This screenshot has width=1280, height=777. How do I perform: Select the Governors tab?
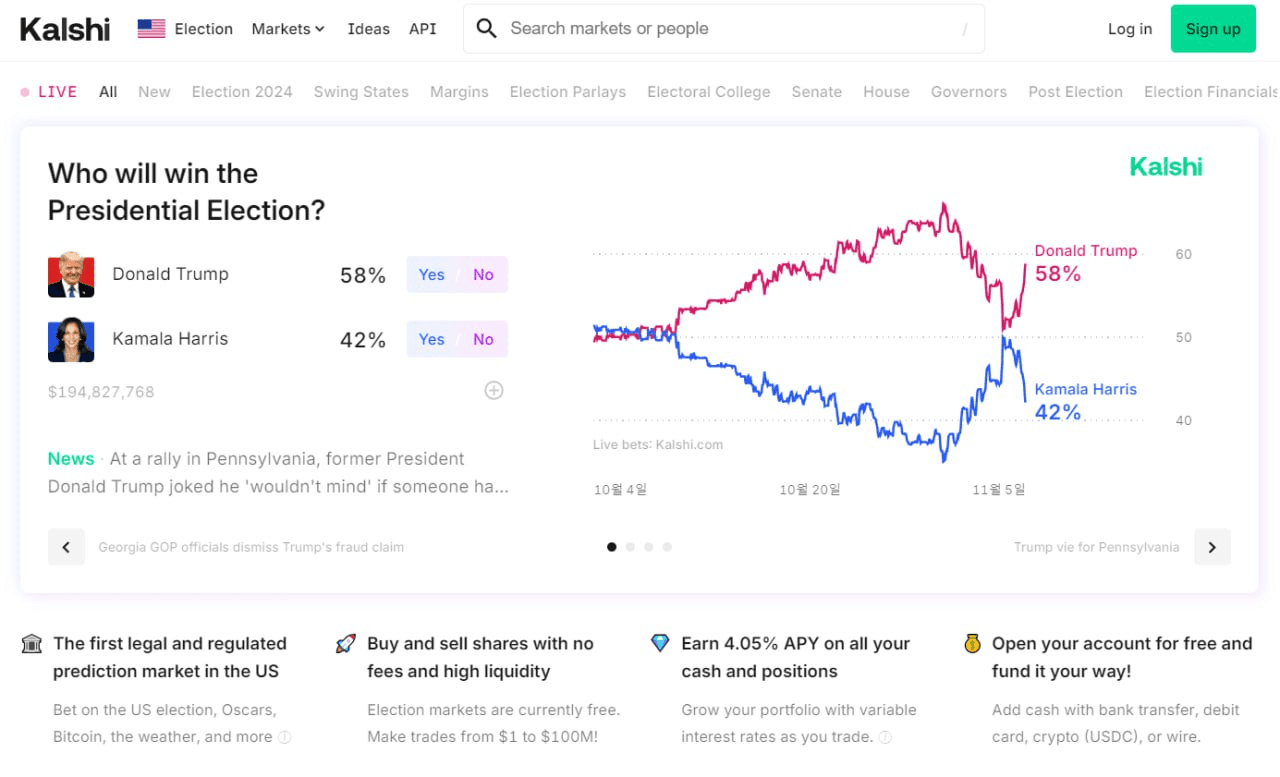pyautogui.click(x=969, y=92)
